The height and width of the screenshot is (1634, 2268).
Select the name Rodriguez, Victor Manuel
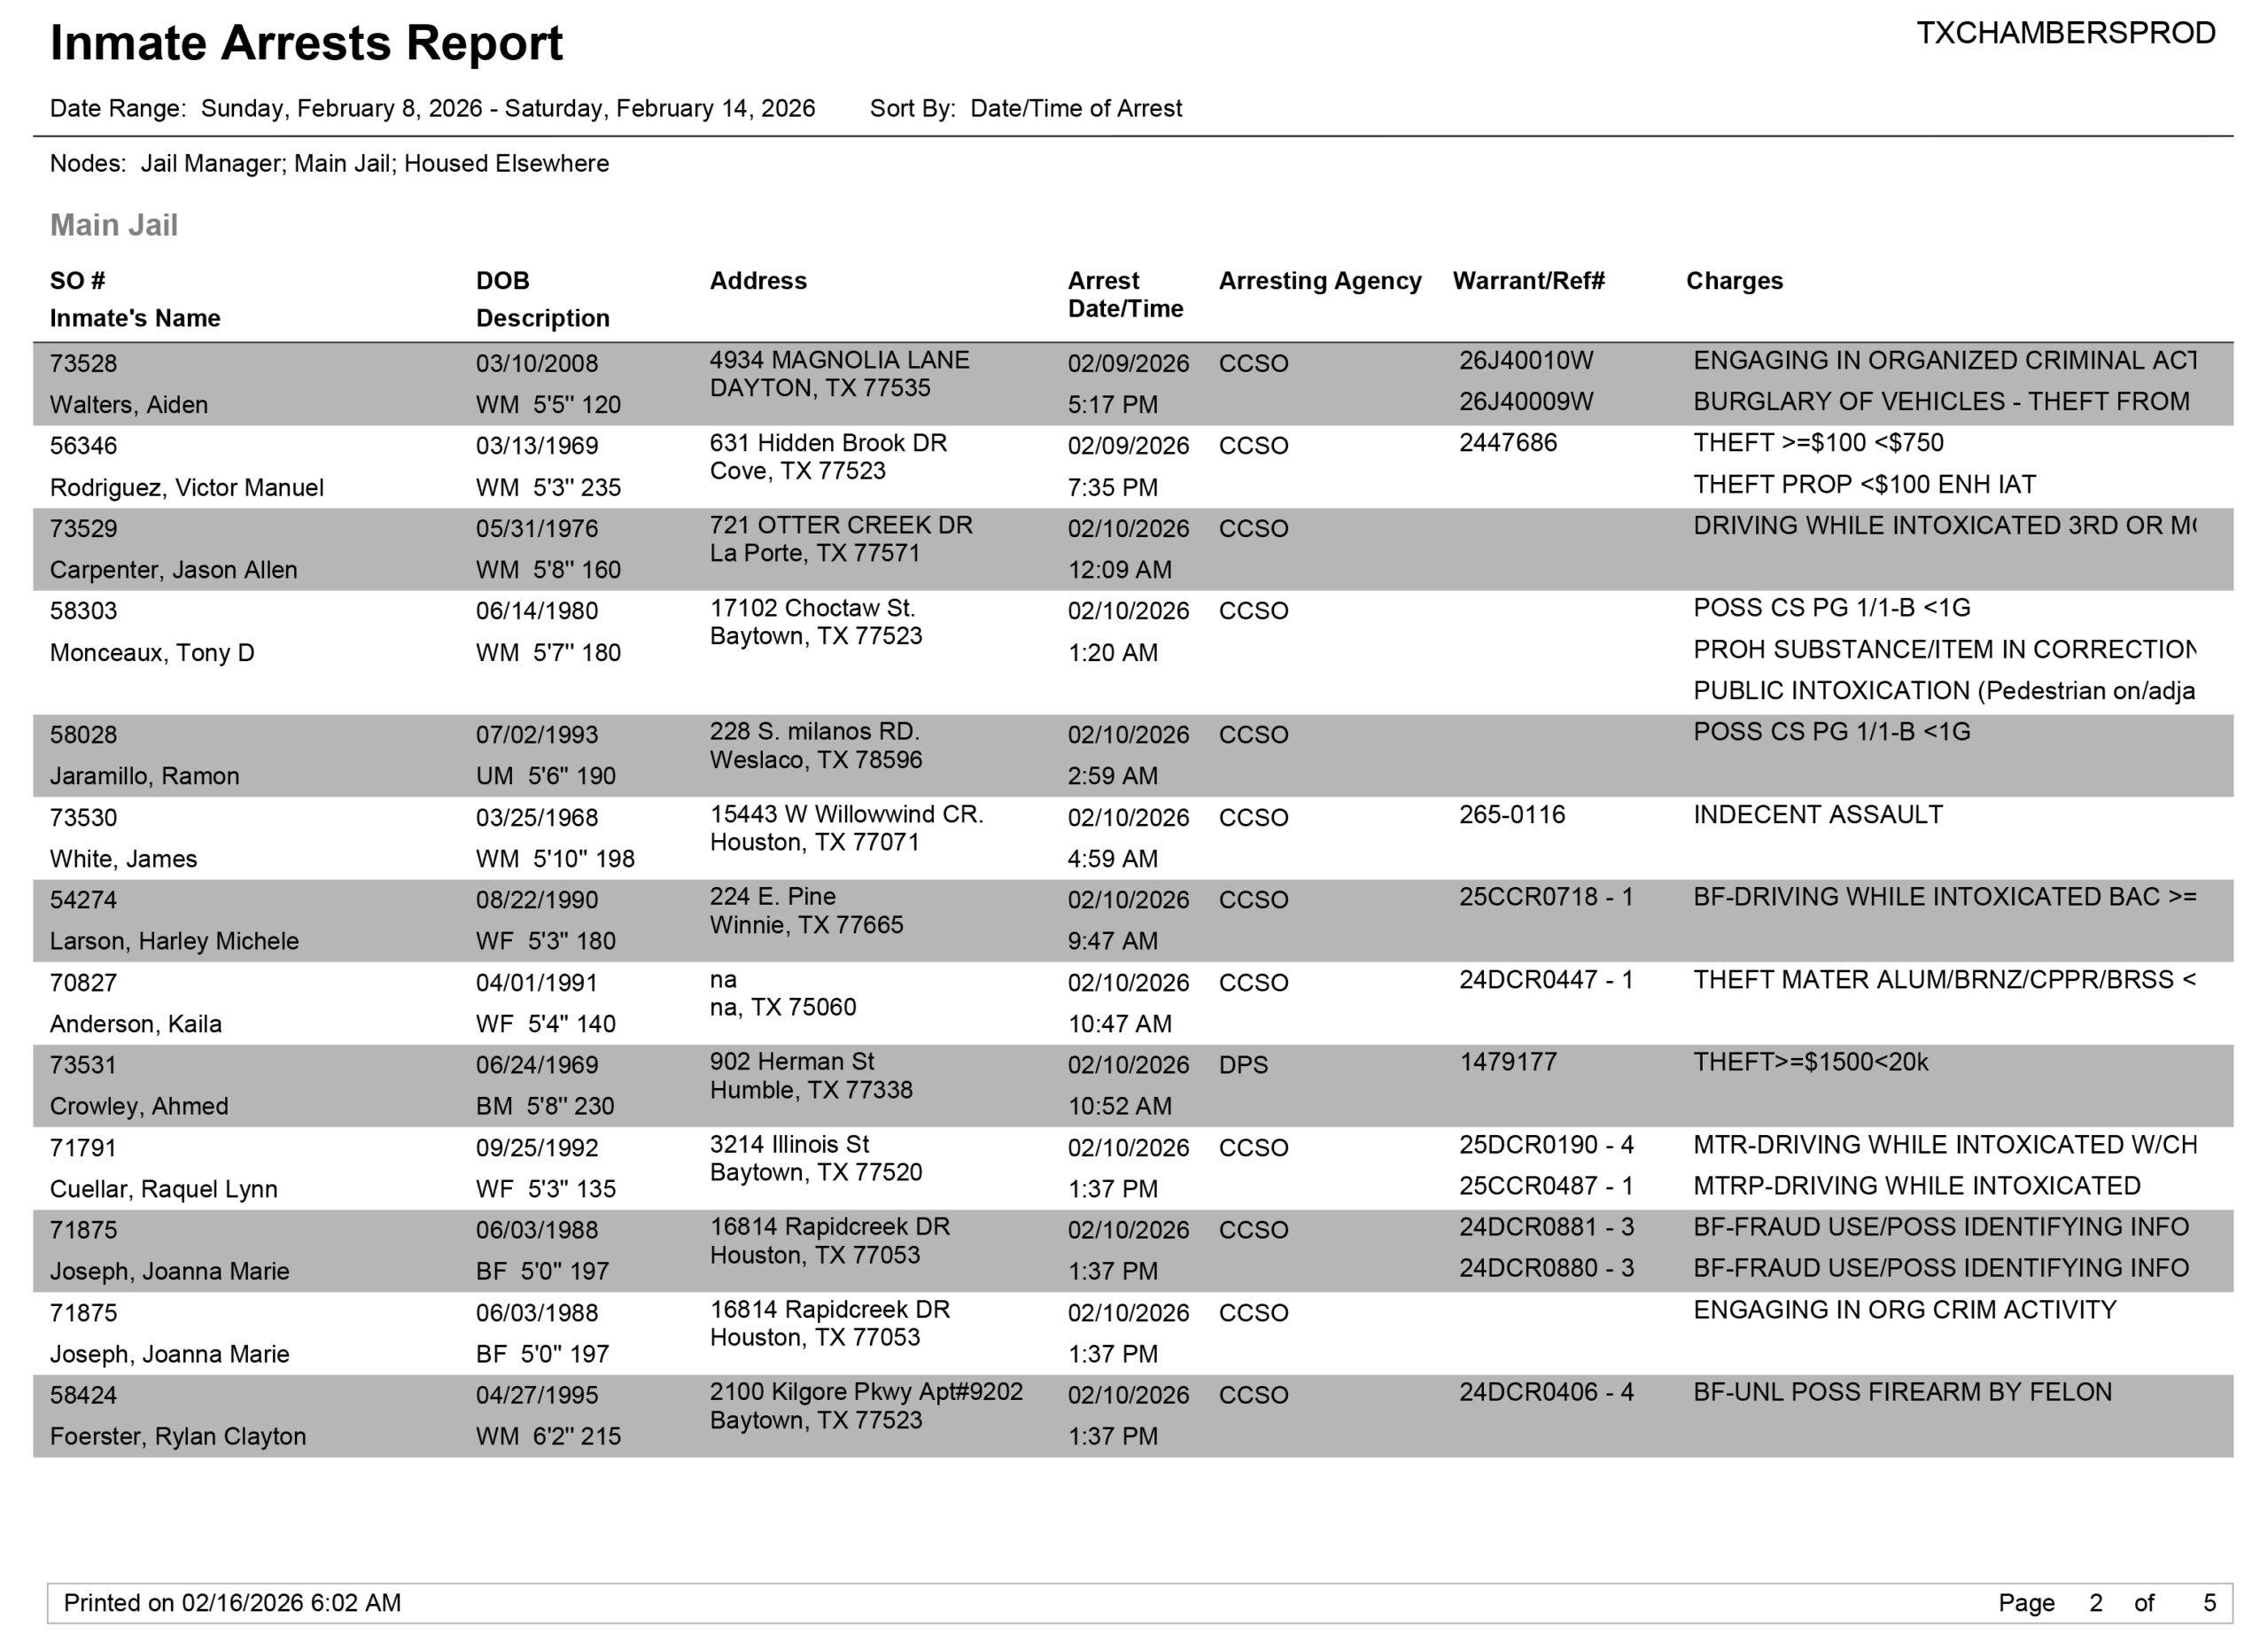[x=187, y=488]
